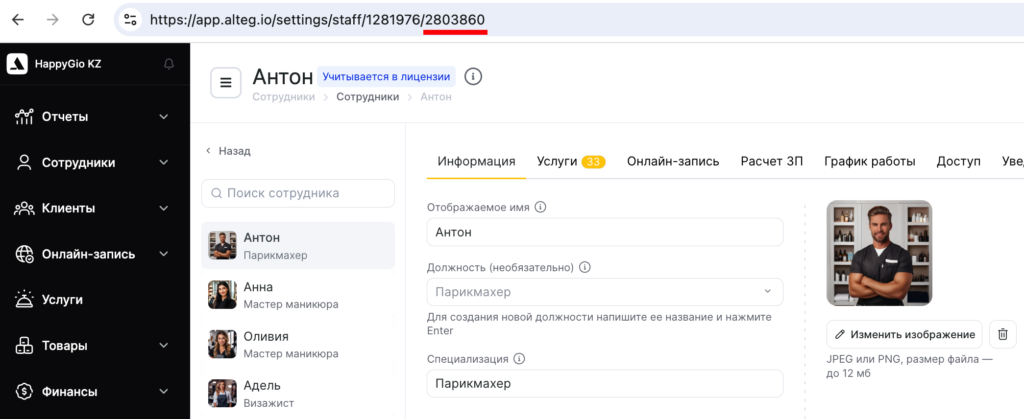Click the HappyGio KZ logo icon
The width and height of the screenshot is (1024, 419).
pos(17,65)
